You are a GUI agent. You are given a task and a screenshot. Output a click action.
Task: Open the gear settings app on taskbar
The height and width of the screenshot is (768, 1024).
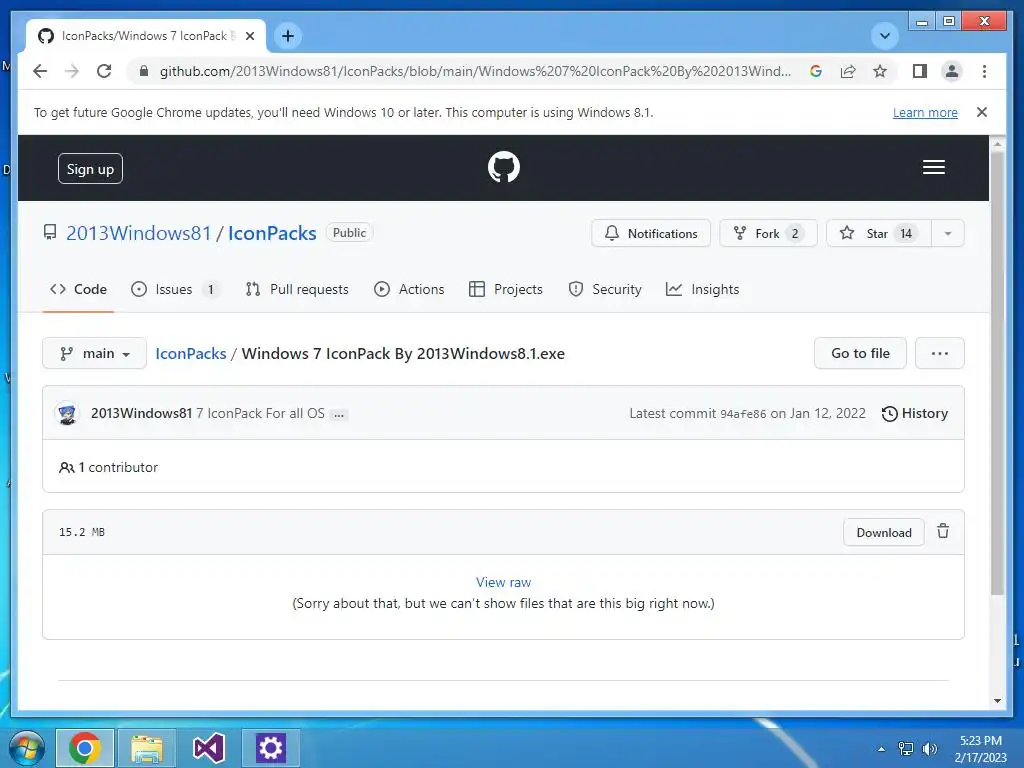pyautogui.click(x=270, y=748)
